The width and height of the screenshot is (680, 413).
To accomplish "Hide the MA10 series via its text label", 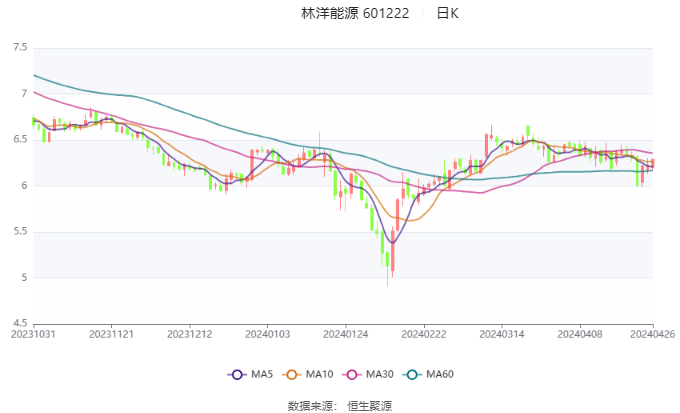I will [319, 374].
